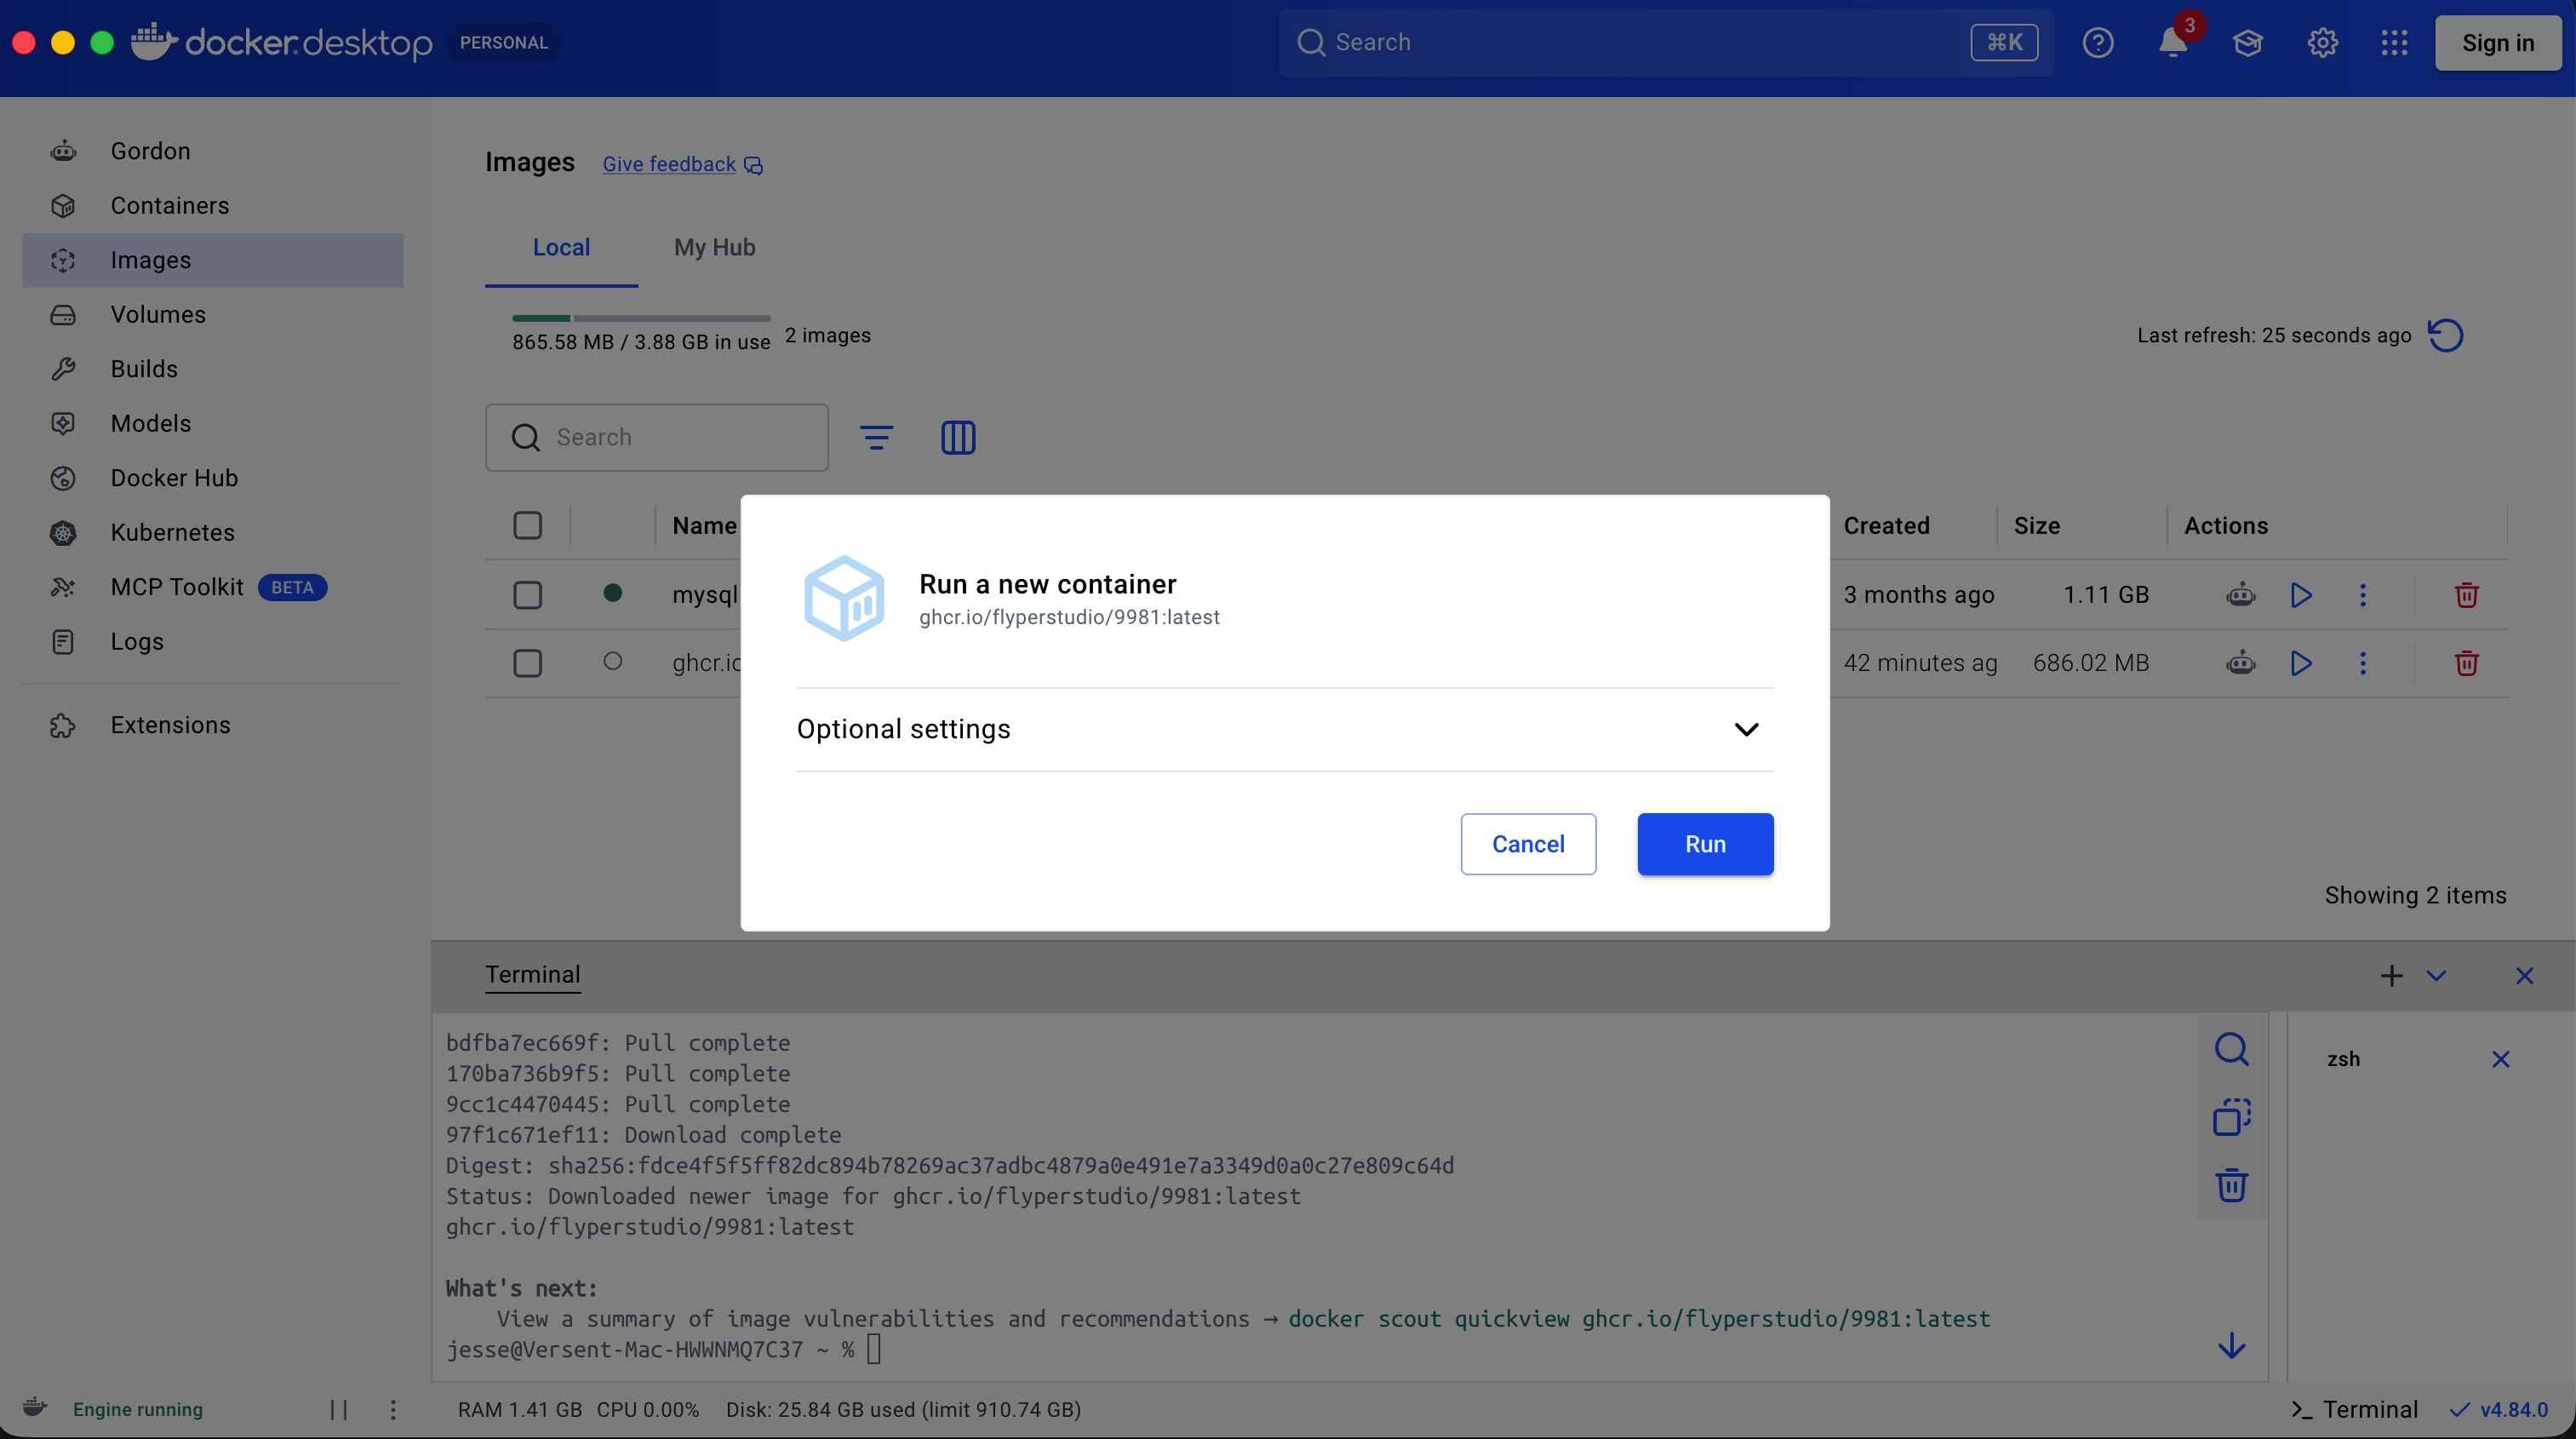Pause the Docker engine
2576x1439 pixels.
[339, 1410]
